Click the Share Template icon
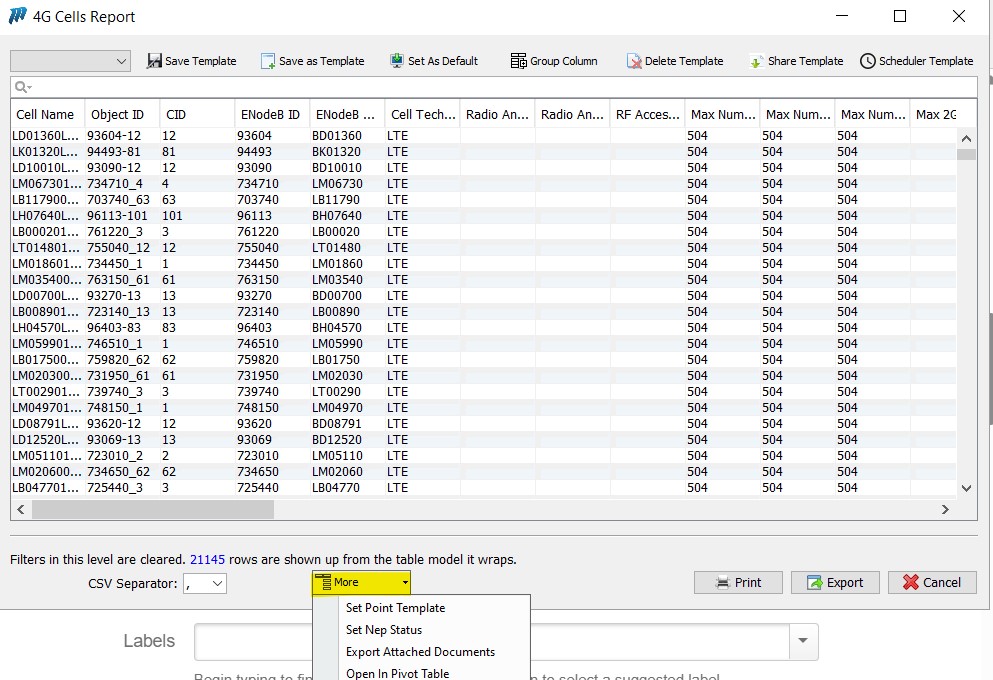Screen dimensions: 993x680 [757, 61]
